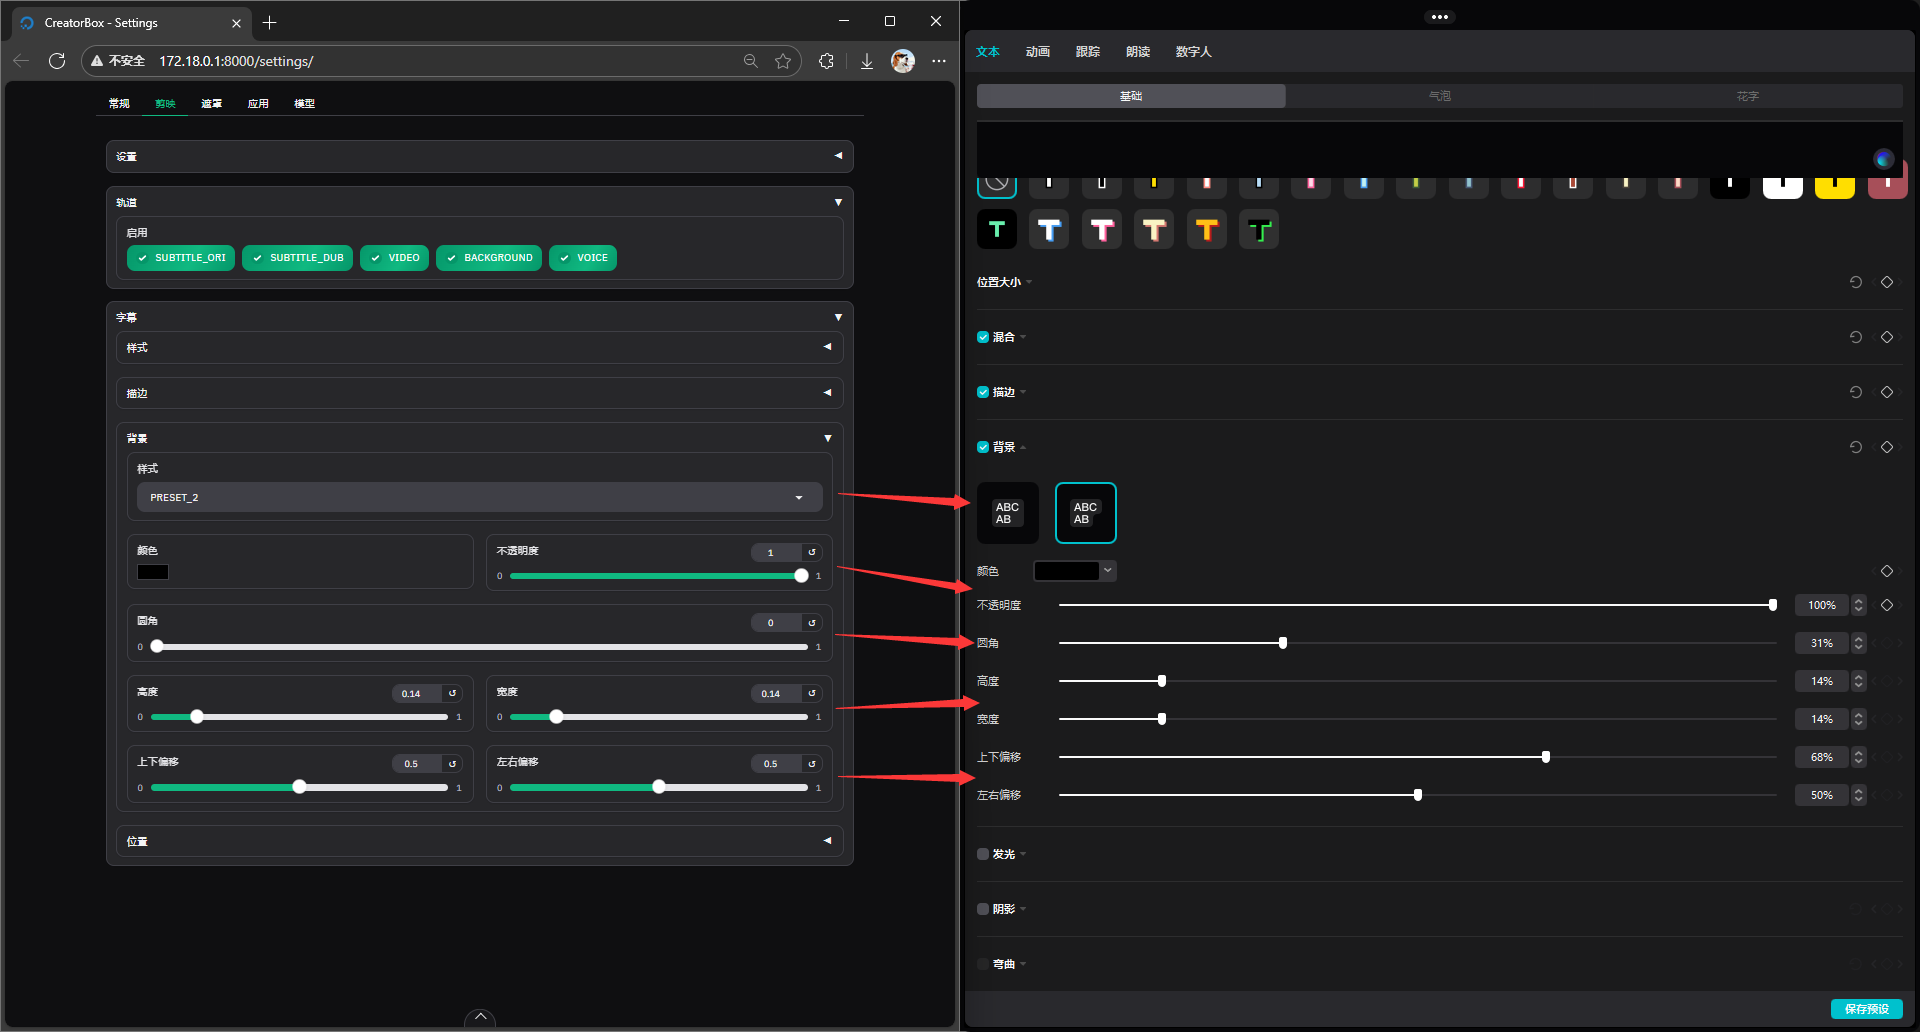Image resolution: width=1920 pixels, height=1032 pixels.
Task: Reset 不透明度 value in CreatorBox settings
Action: 812,552
